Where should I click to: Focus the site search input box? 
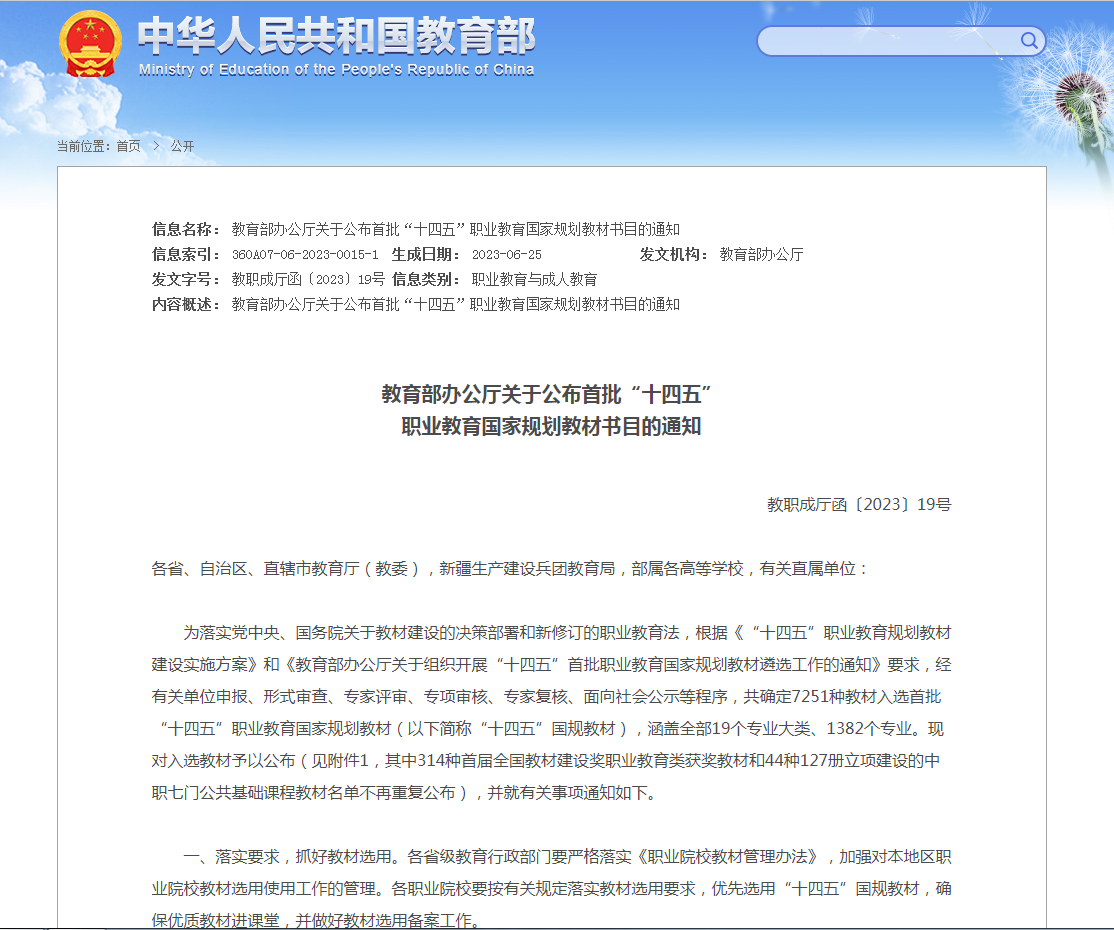coord(888,41)
